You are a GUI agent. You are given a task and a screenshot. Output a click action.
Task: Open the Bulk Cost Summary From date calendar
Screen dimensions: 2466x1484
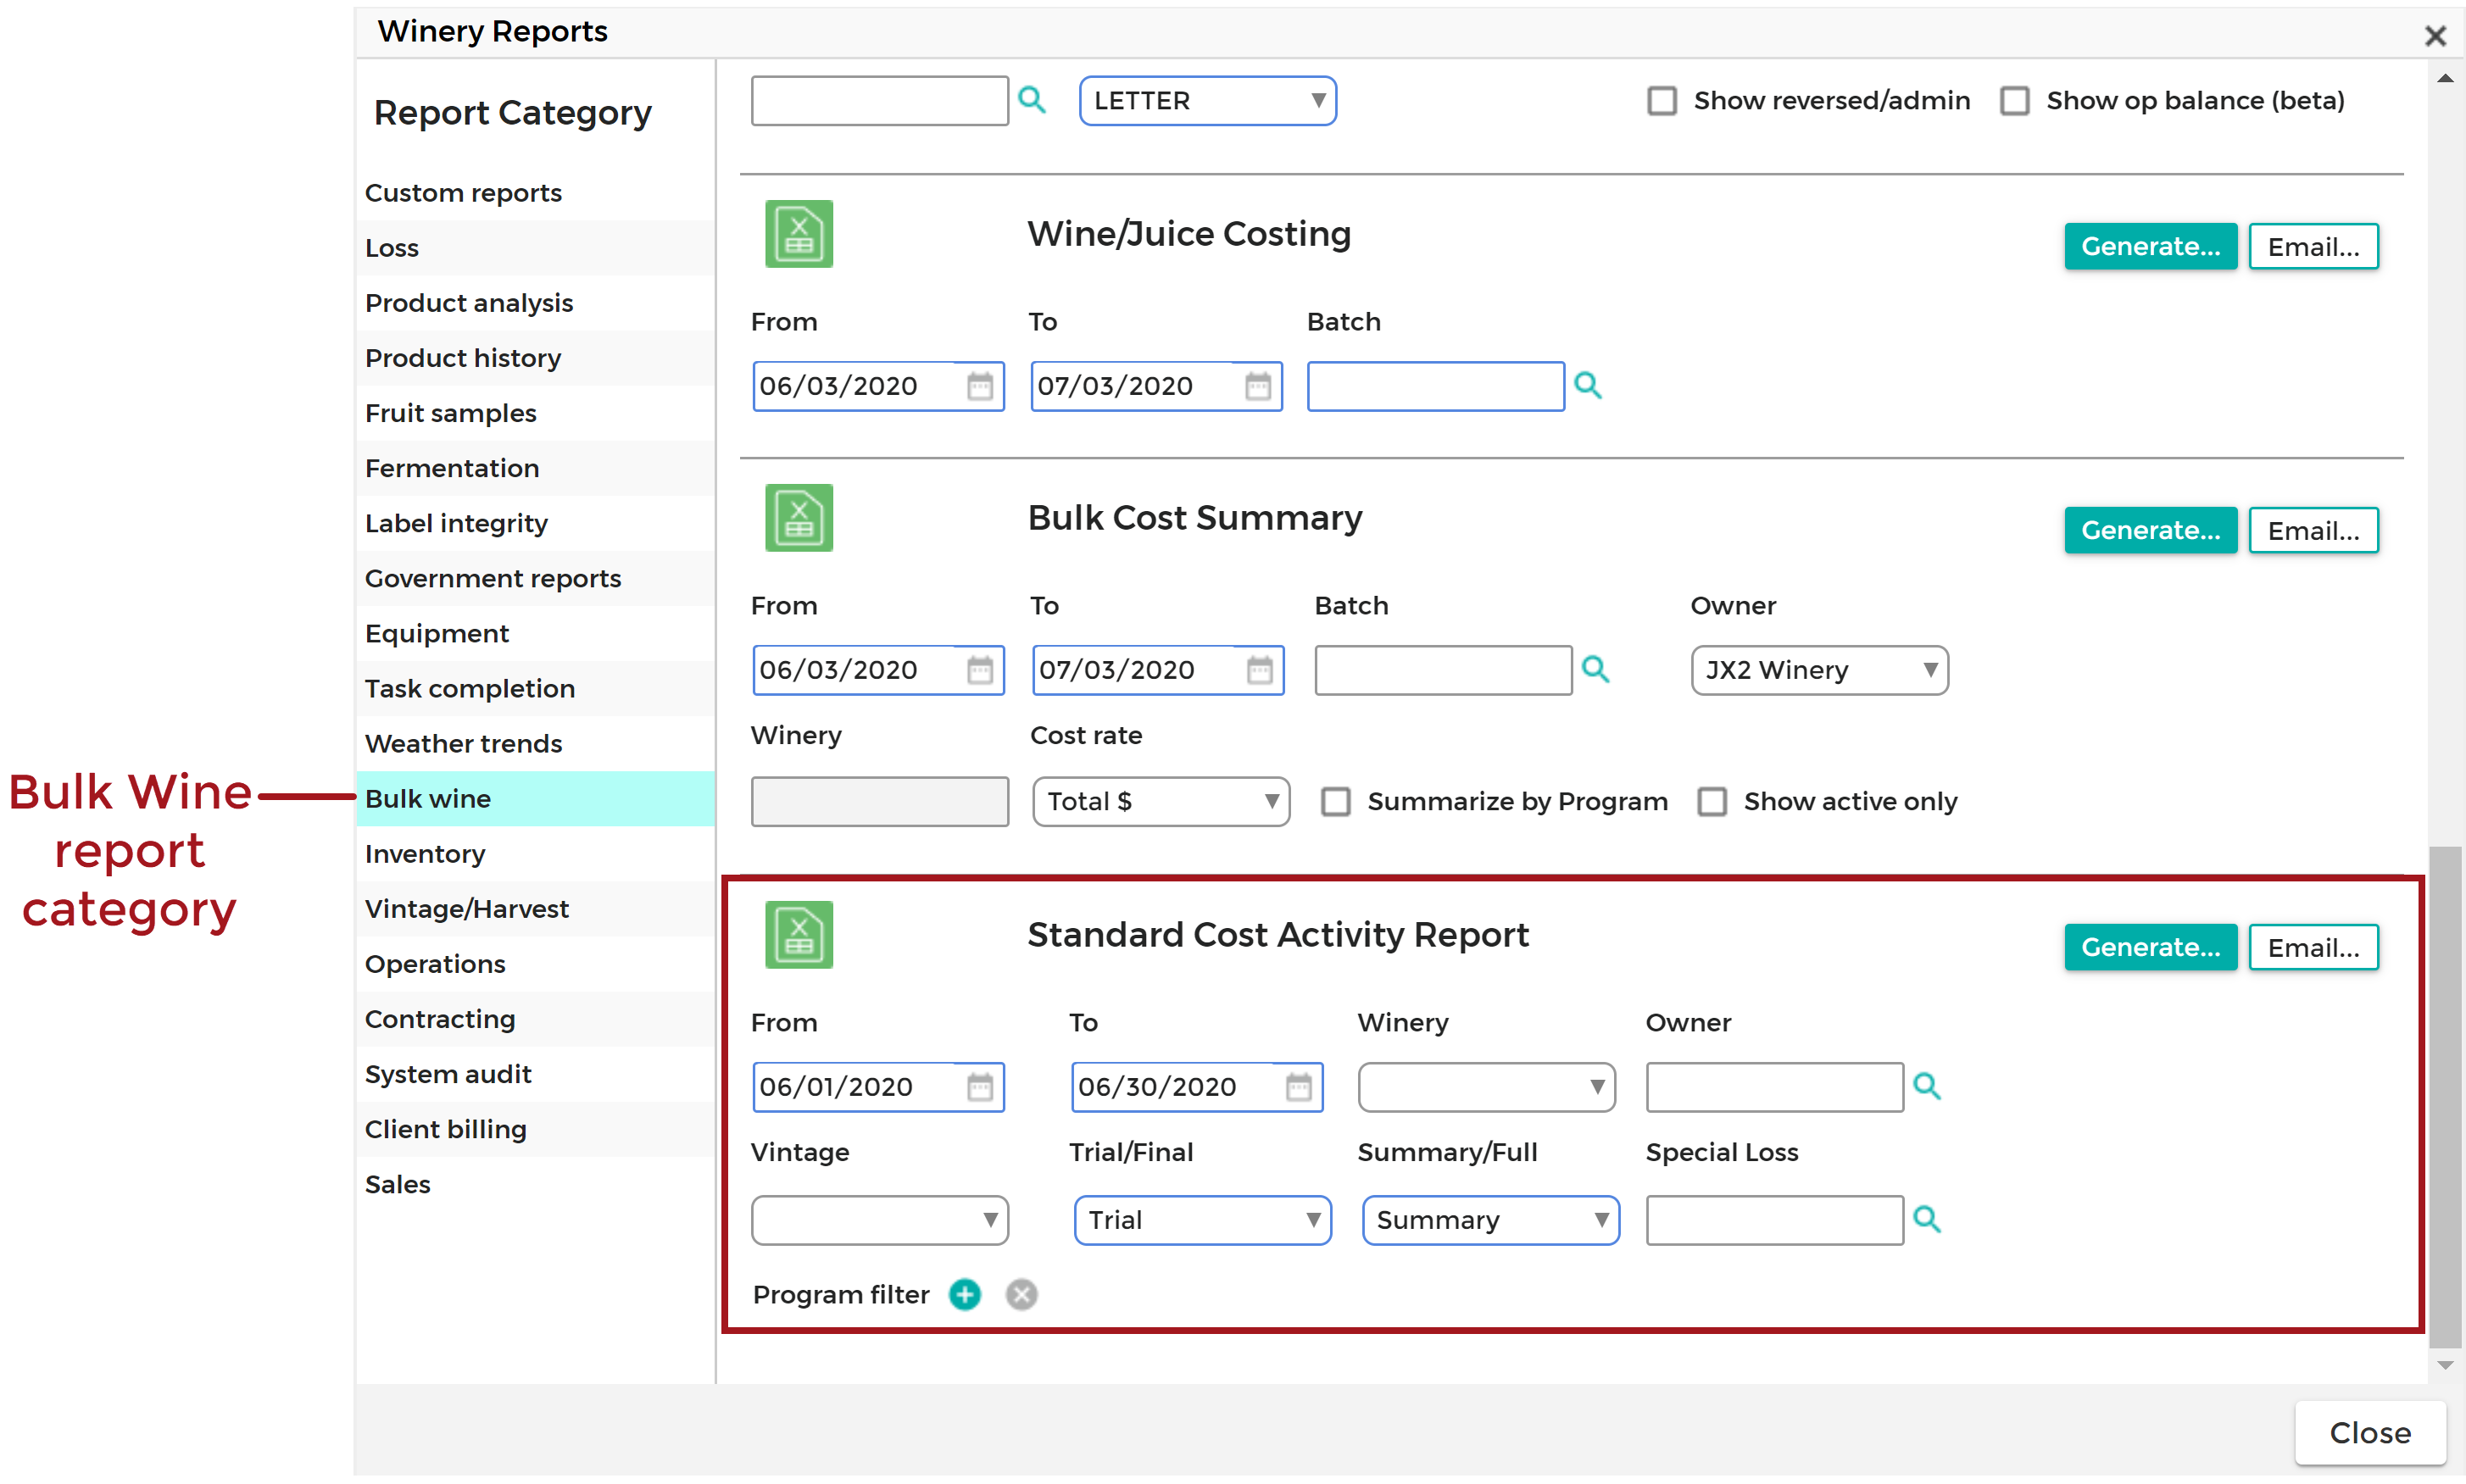pos(980,670)
